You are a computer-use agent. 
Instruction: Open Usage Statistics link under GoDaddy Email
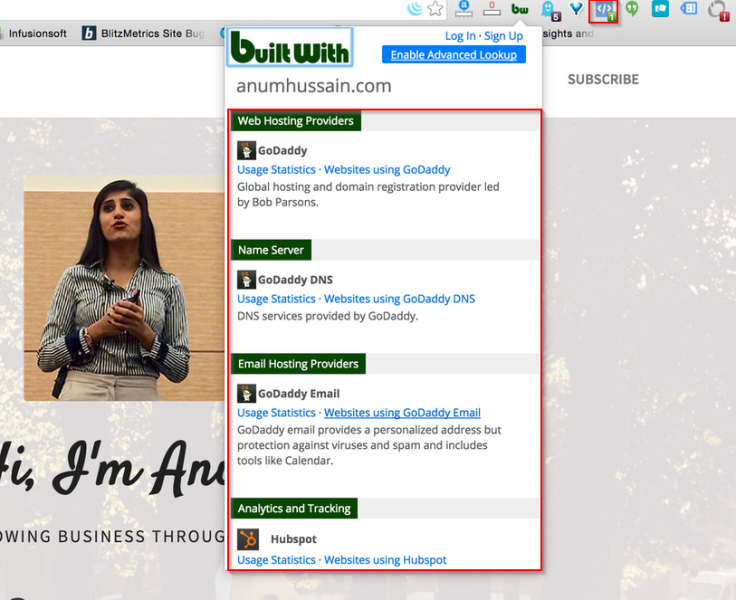coord(276,413)
